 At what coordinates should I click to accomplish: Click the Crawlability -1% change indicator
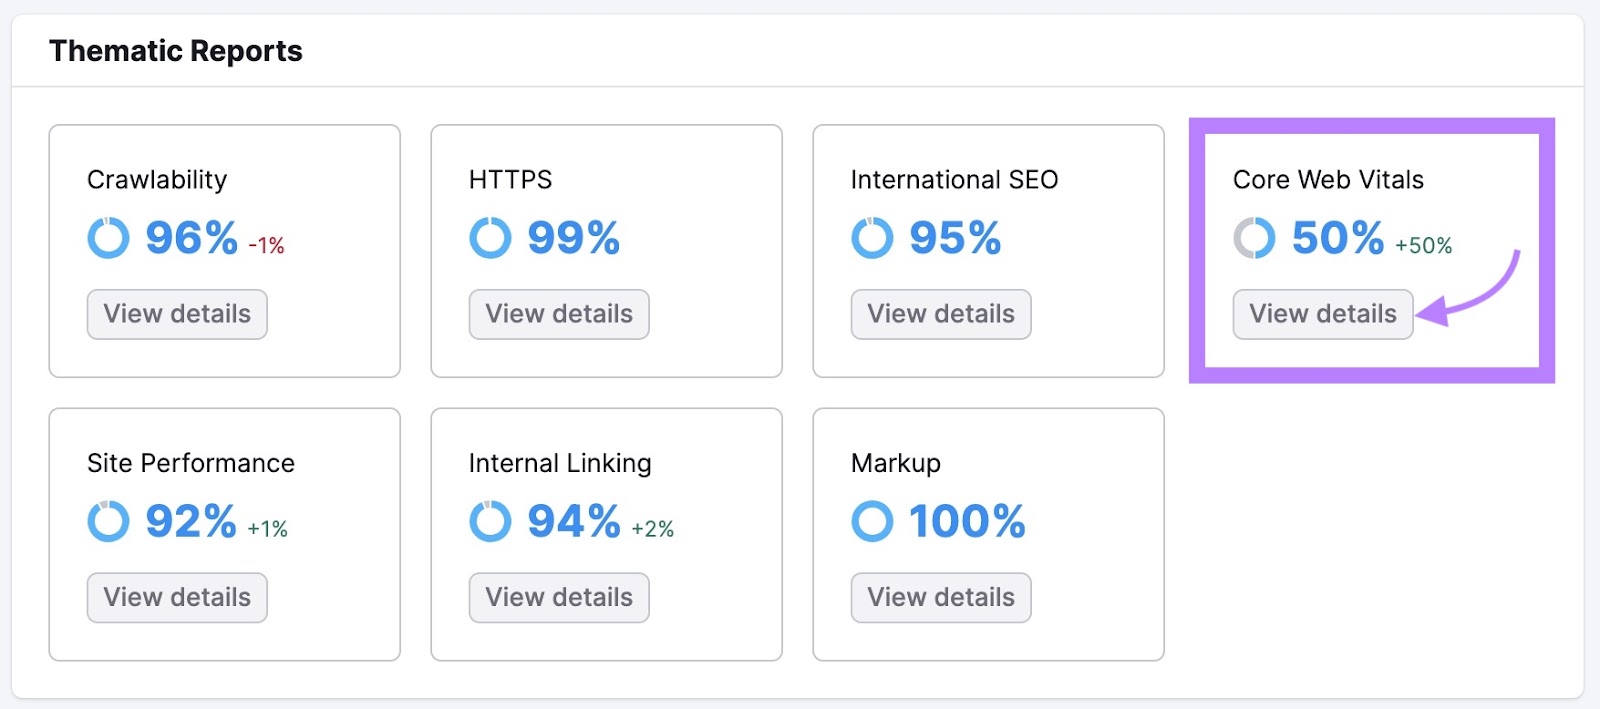[266, 243]
